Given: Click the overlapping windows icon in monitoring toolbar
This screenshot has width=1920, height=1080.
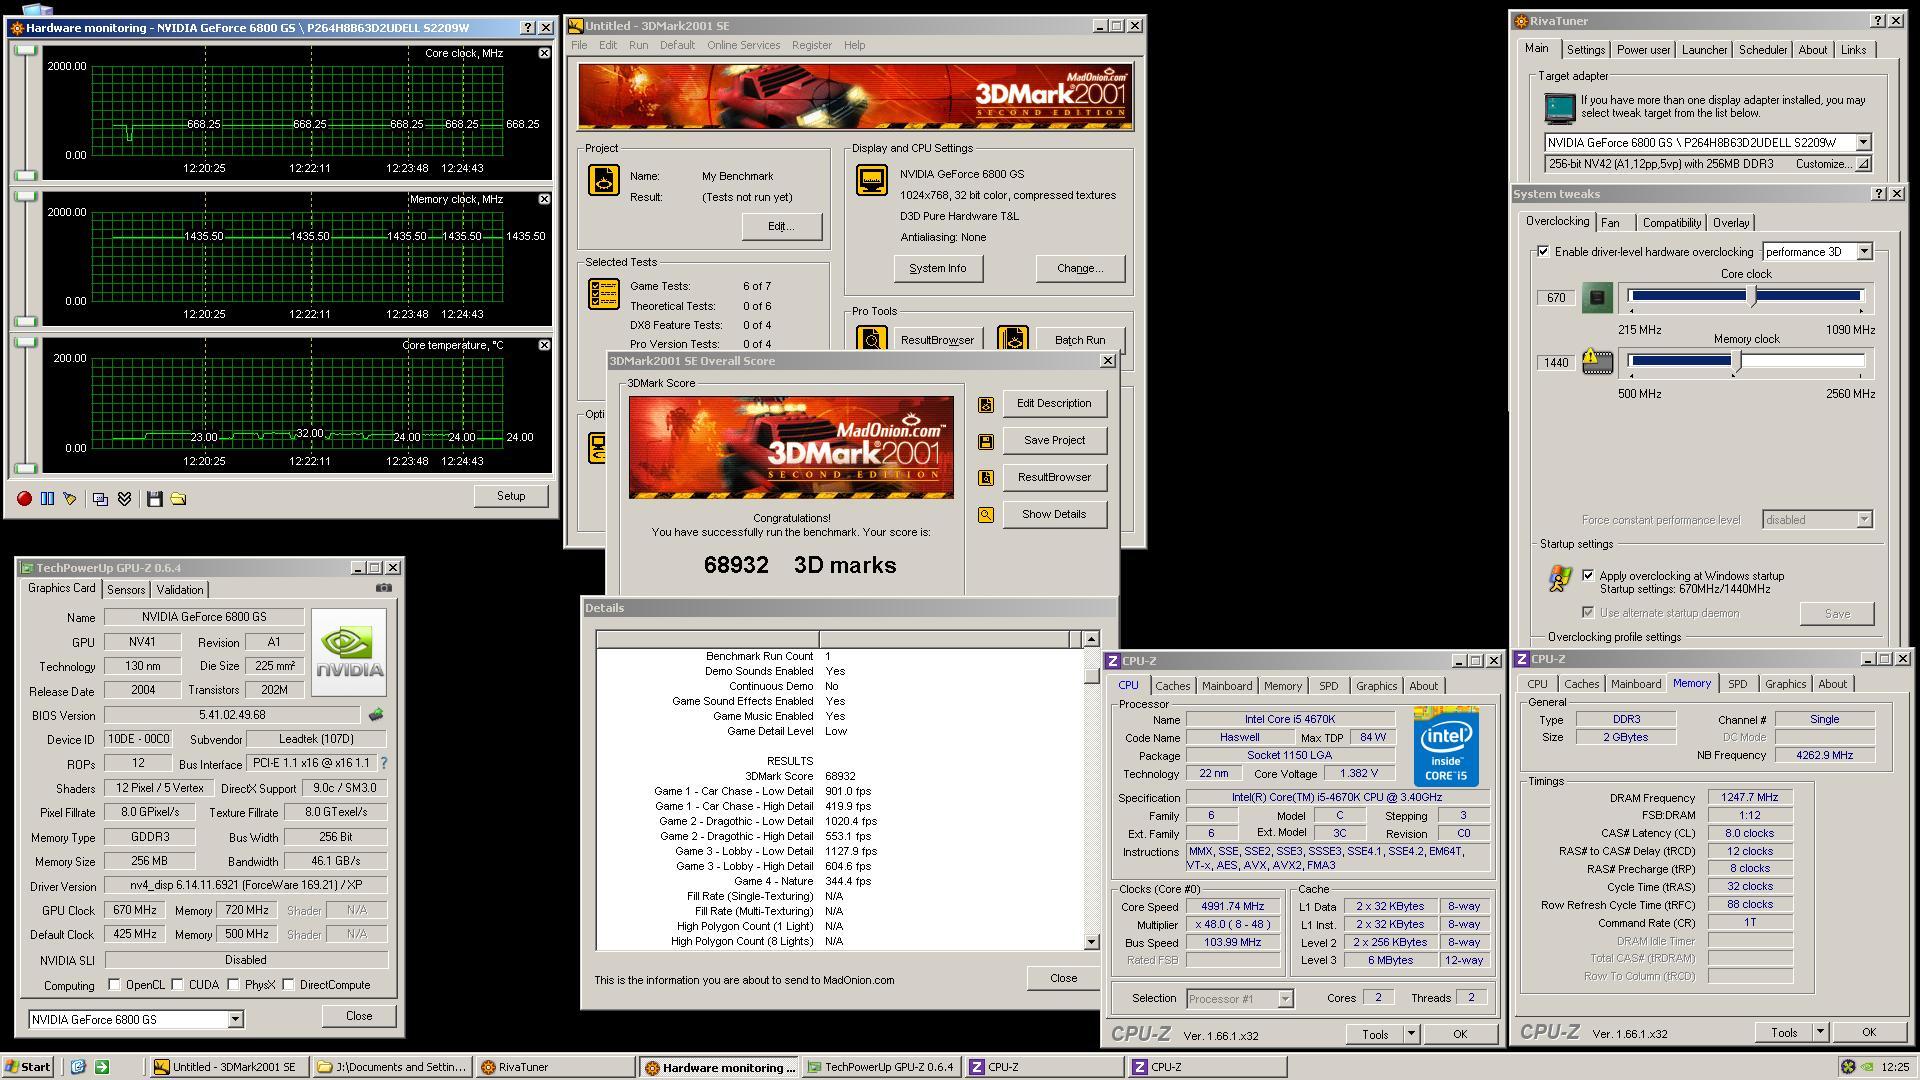Looking at the screenshot, I should [100, 498].
